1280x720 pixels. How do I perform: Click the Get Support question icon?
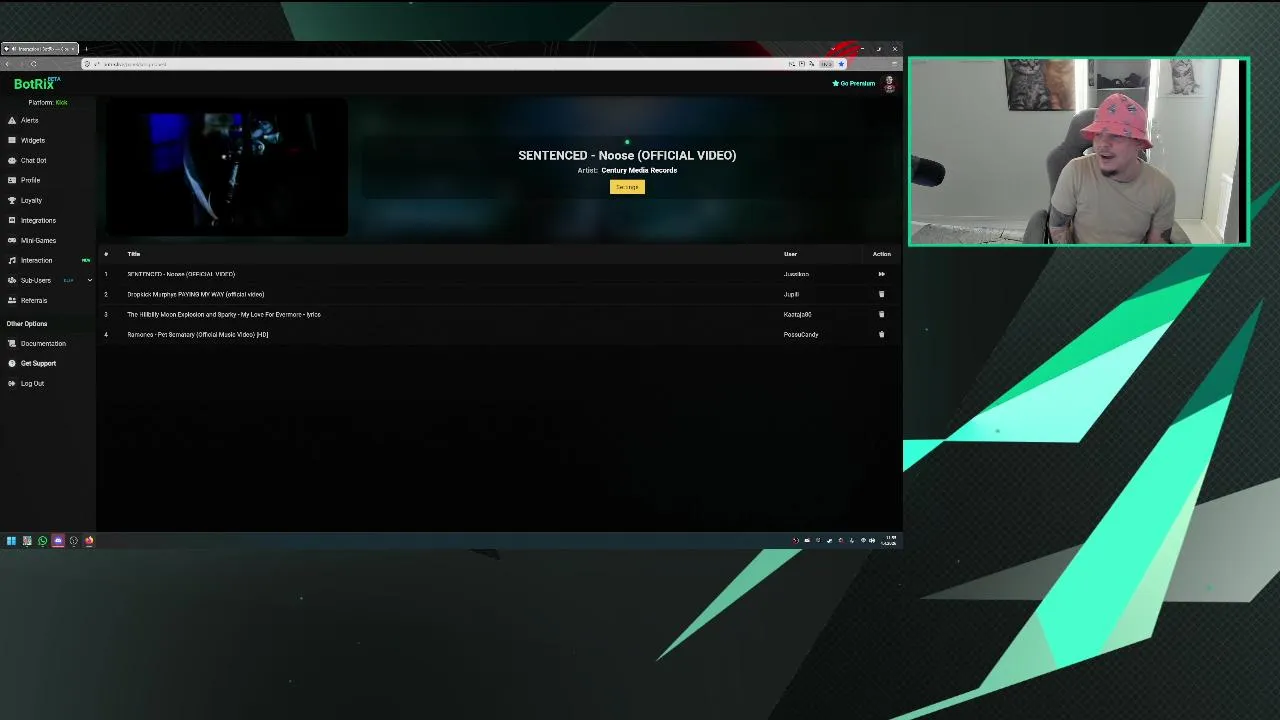(12, 363)
